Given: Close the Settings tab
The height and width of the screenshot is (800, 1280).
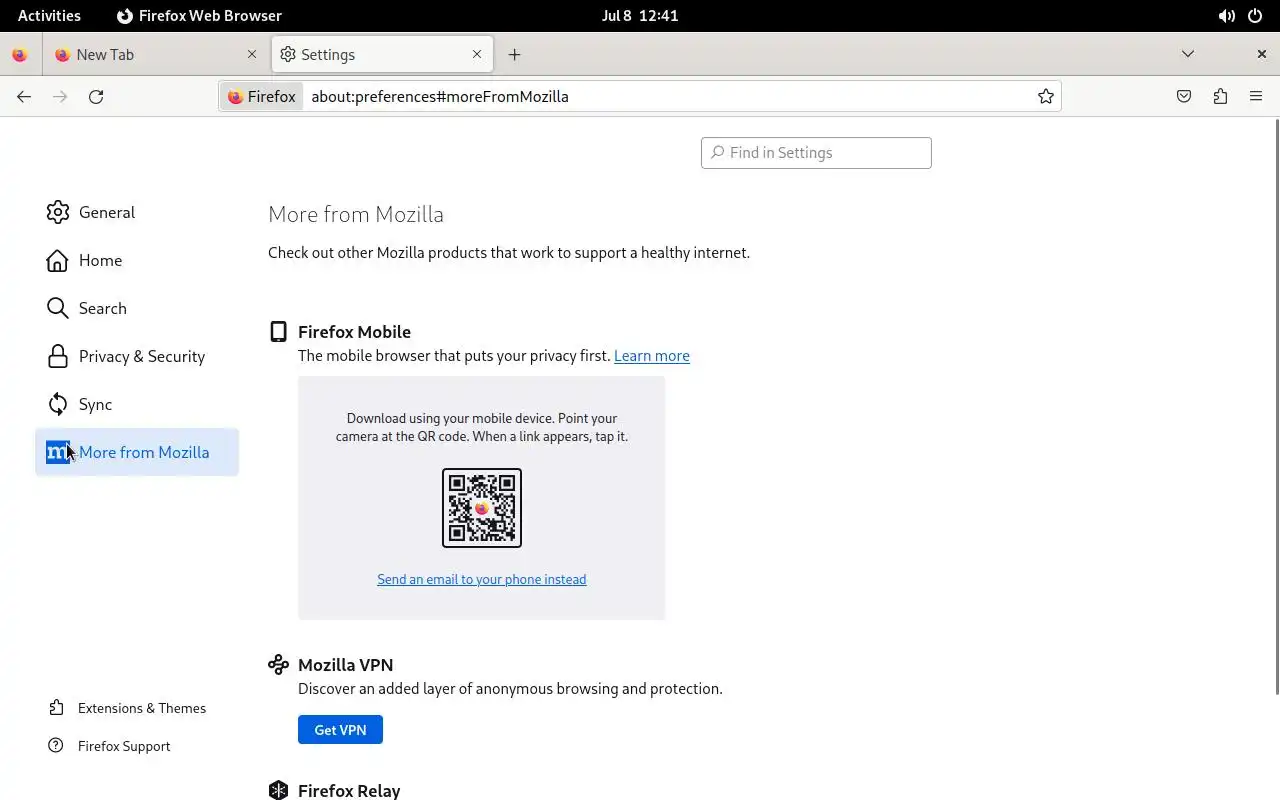Looking at the screenshot, I should 477,55.
